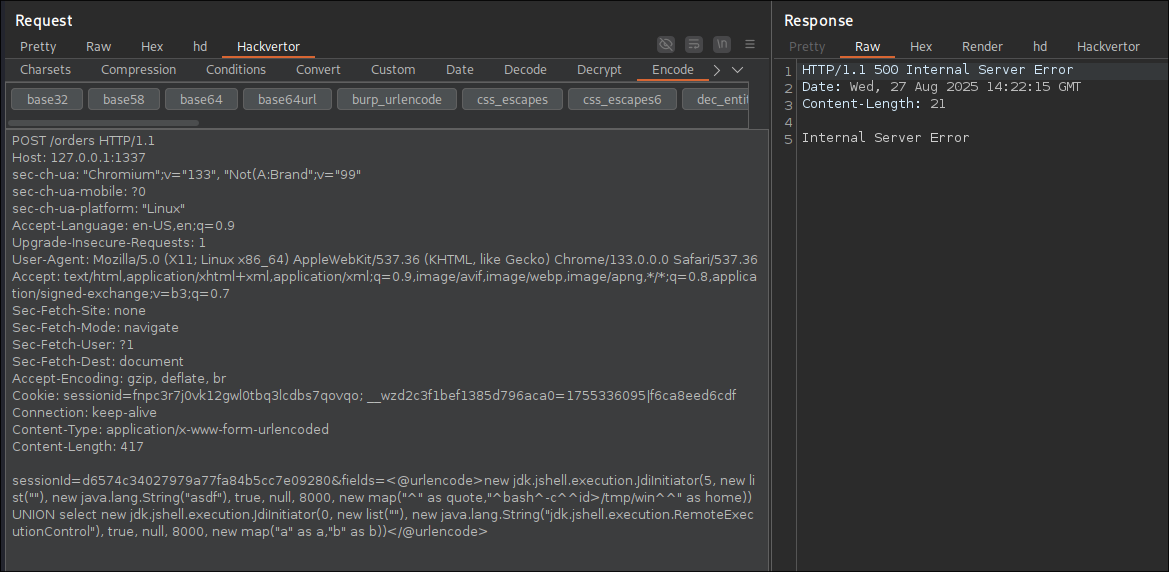Expand Hackvertor category list dropdown chevron
Screen dimensions: 1169x572
pyautogui.click(x=737, y=70)
